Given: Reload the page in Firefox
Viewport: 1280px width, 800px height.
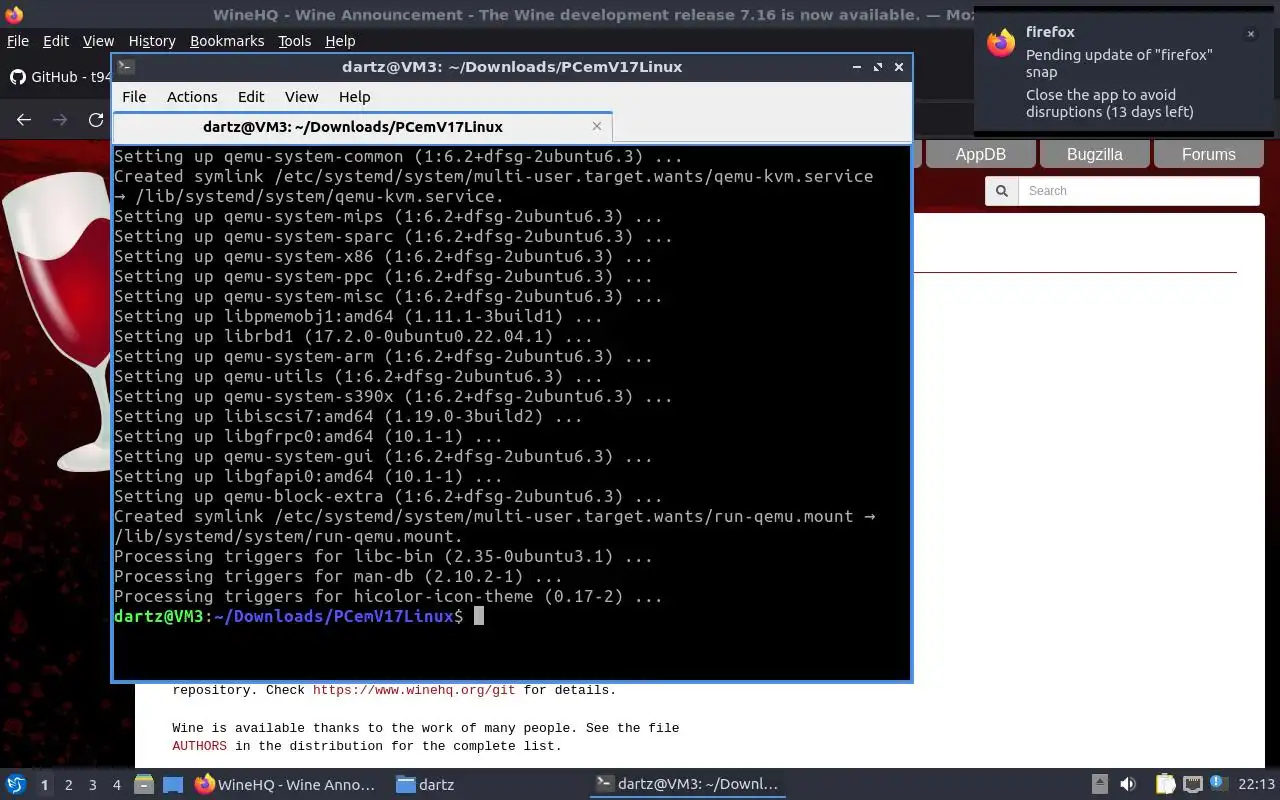Looking at the screenshot, I should pyautogui.click(x=96, y=120).
